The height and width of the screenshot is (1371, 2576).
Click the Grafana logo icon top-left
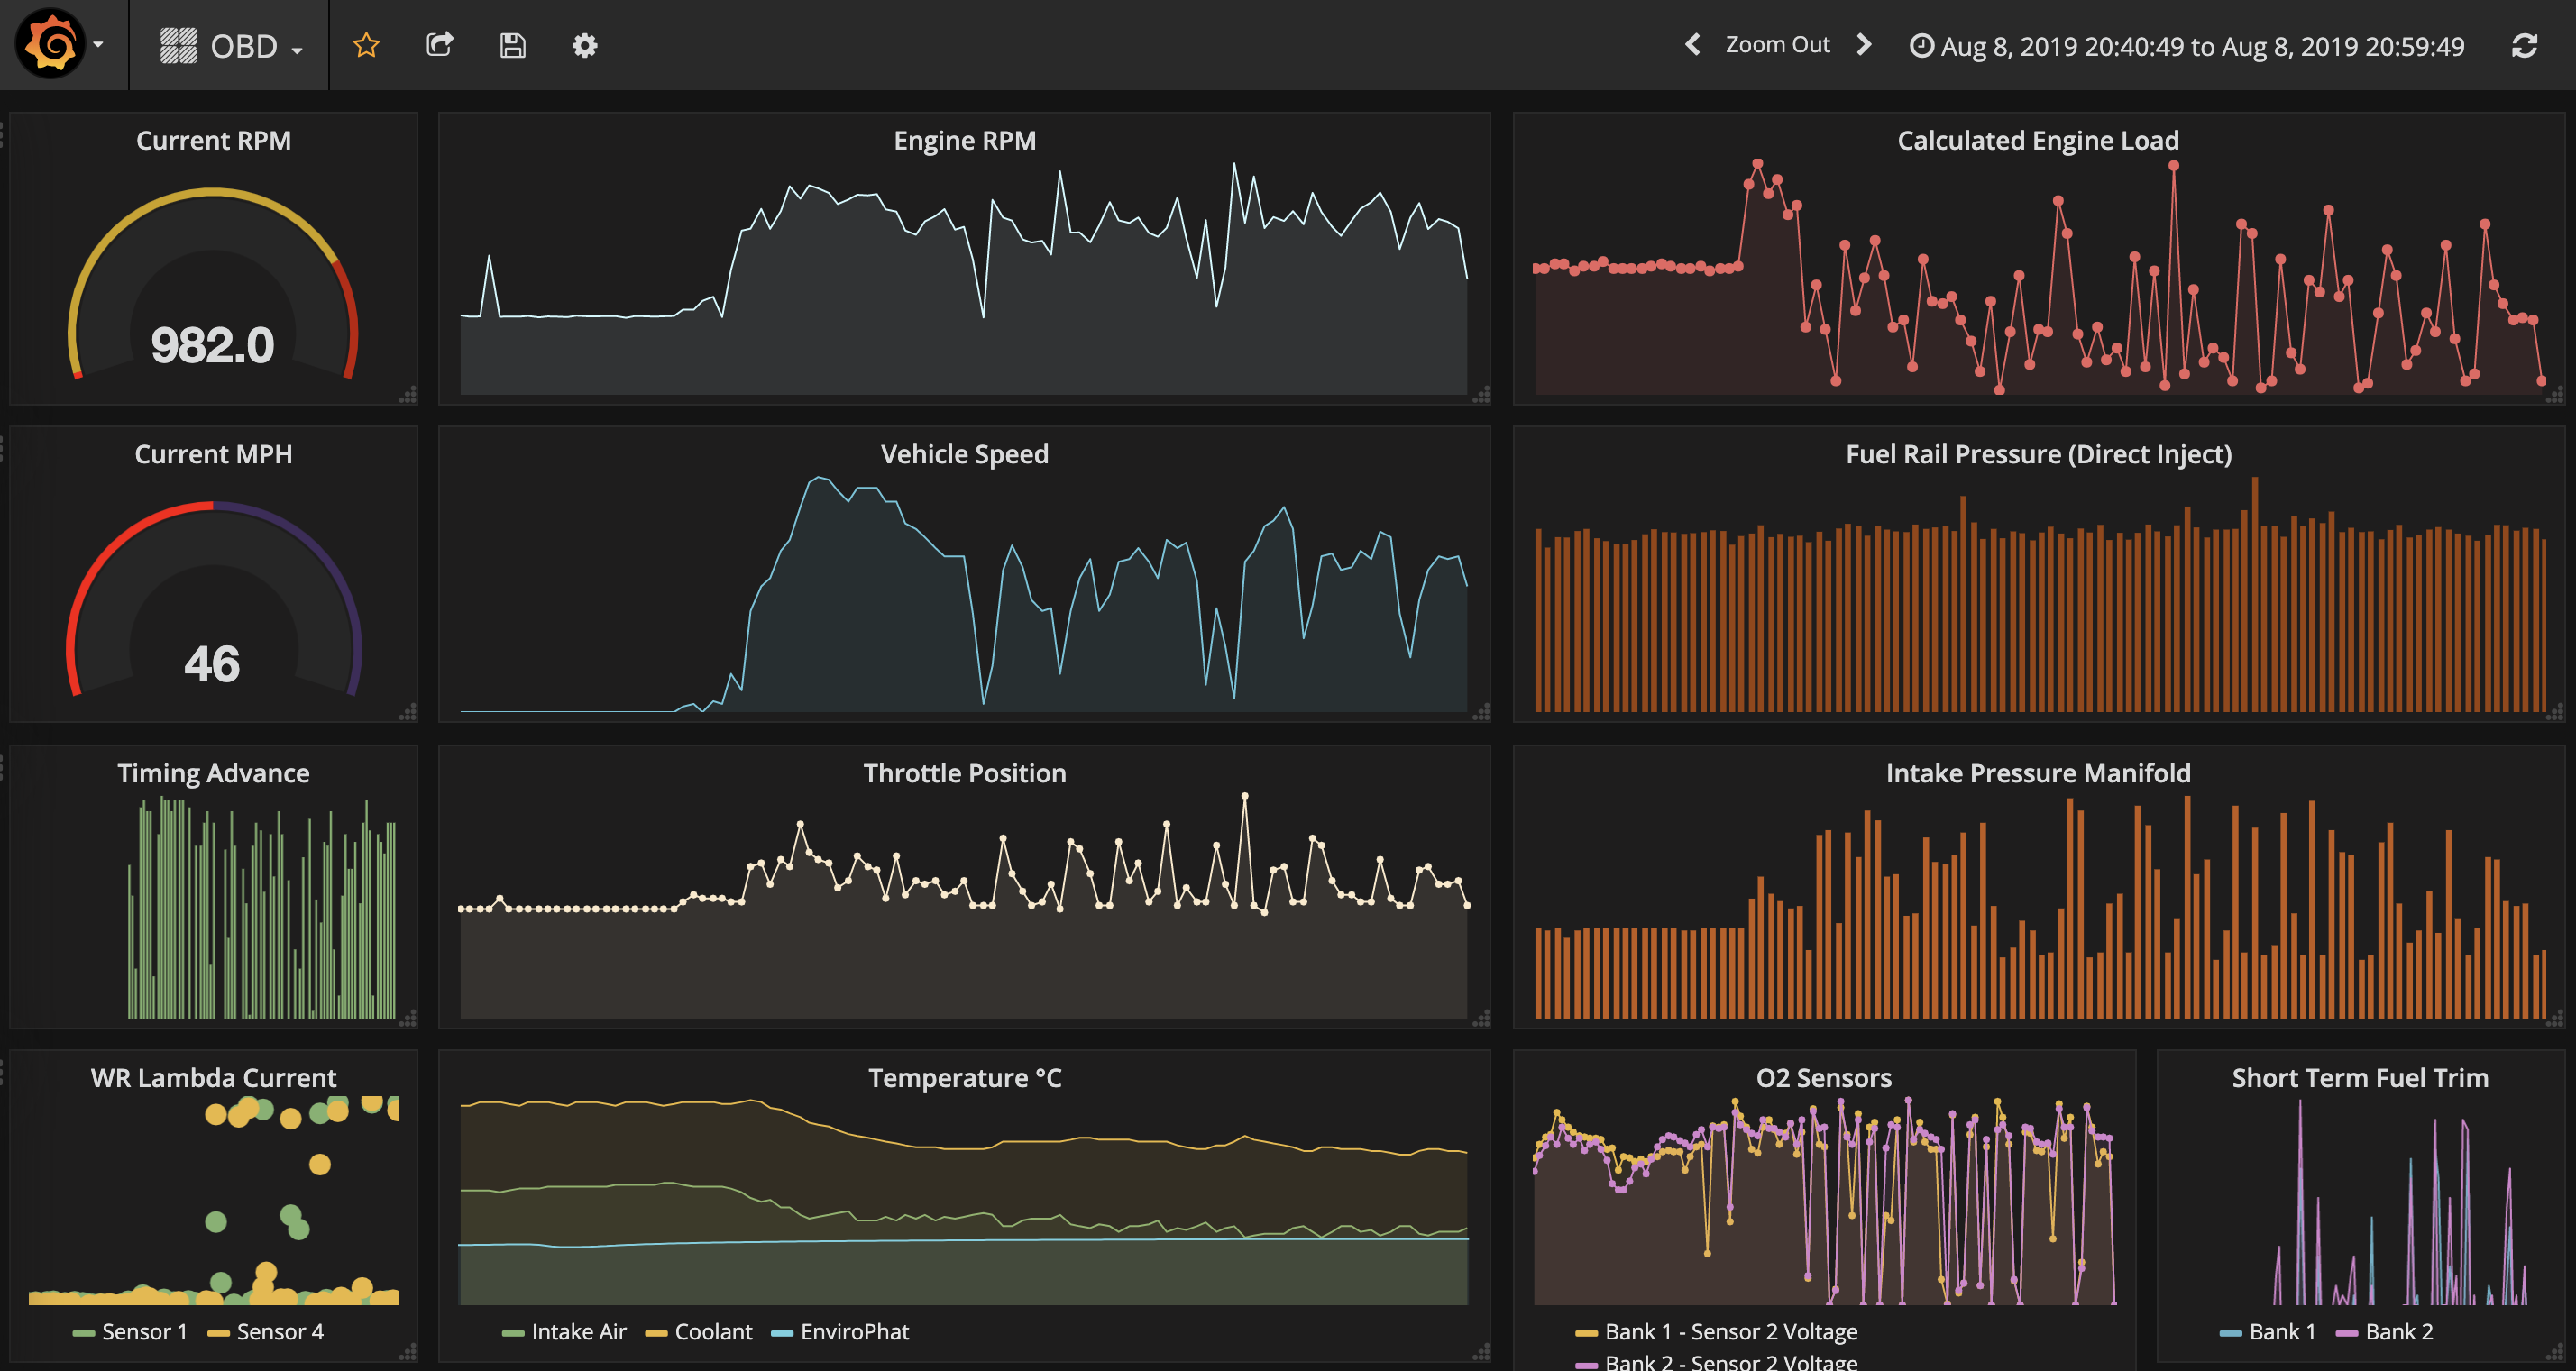point(46,46)
